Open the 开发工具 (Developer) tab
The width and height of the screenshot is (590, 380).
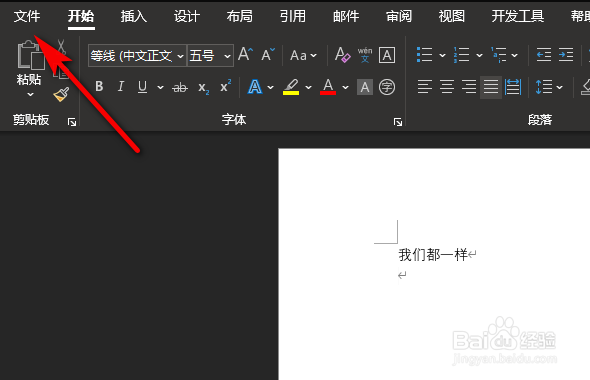(x=518, y=16)
